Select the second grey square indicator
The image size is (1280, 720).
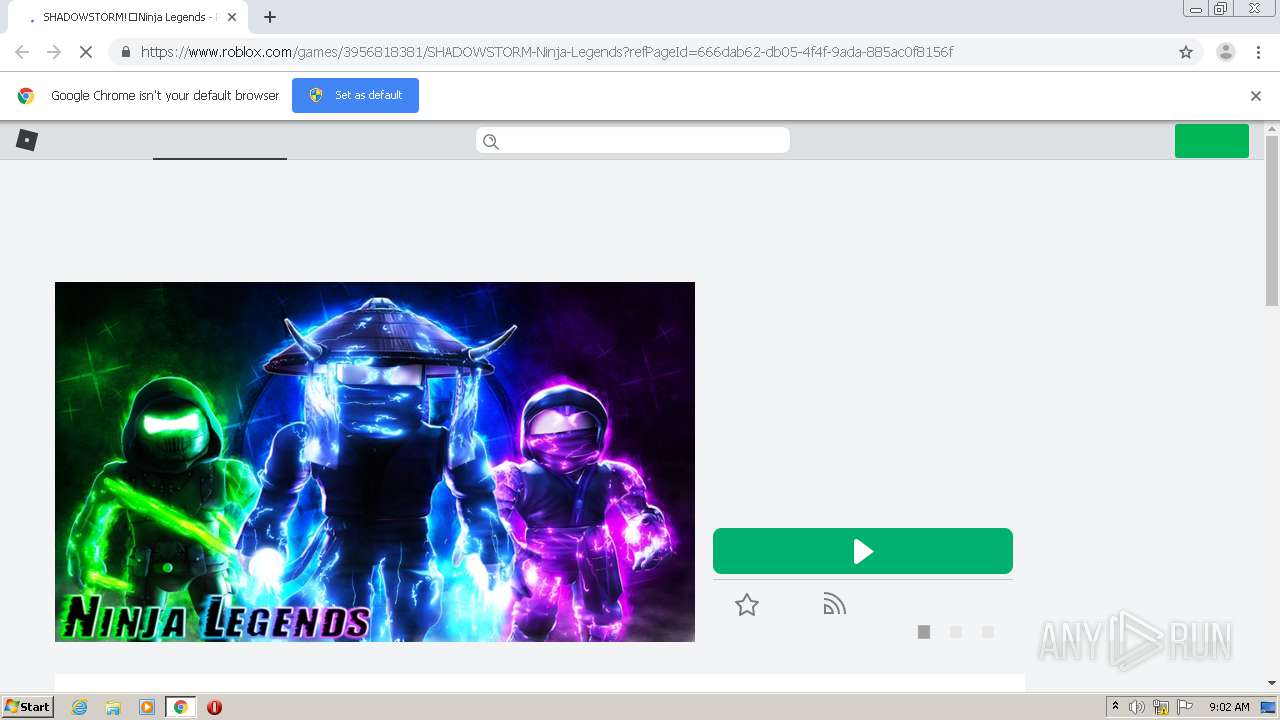click(x=956, y=632)
